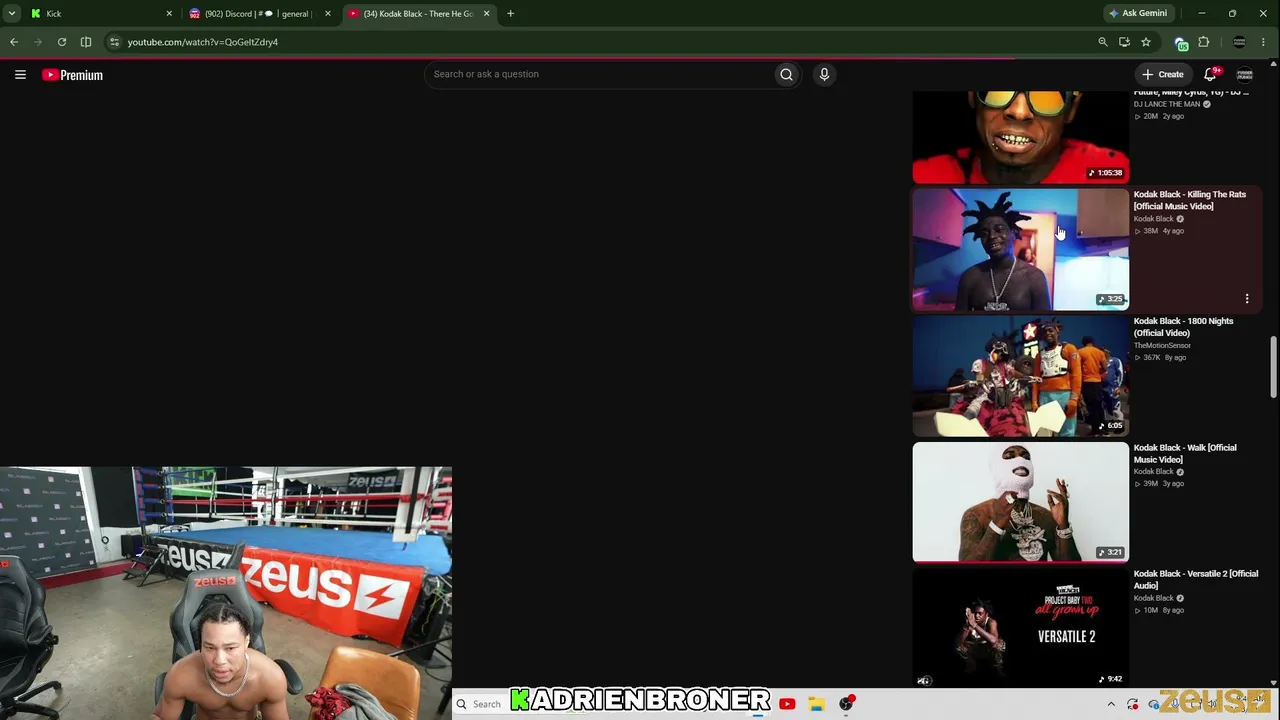Click Ask Gemini button
1280x720 pixels.
pyautogui.click(x=1138, y=14)
